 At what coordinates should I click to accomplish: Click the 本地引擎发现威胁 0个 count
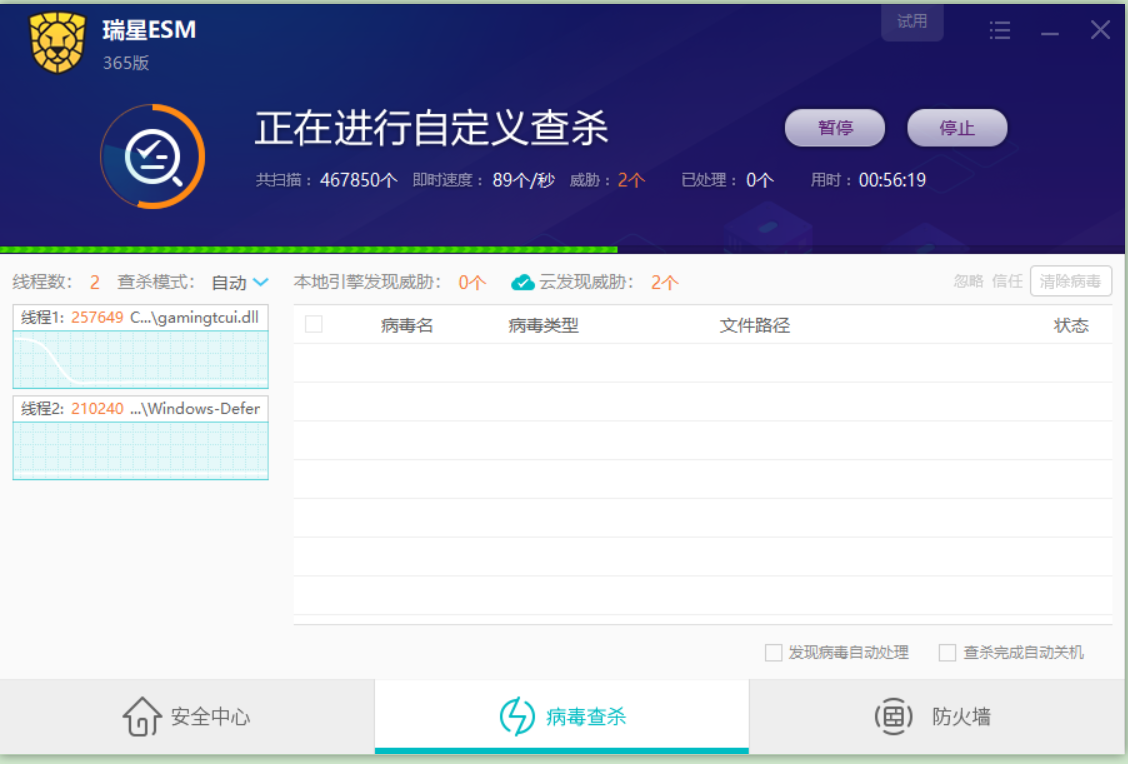tap(472, 283)
